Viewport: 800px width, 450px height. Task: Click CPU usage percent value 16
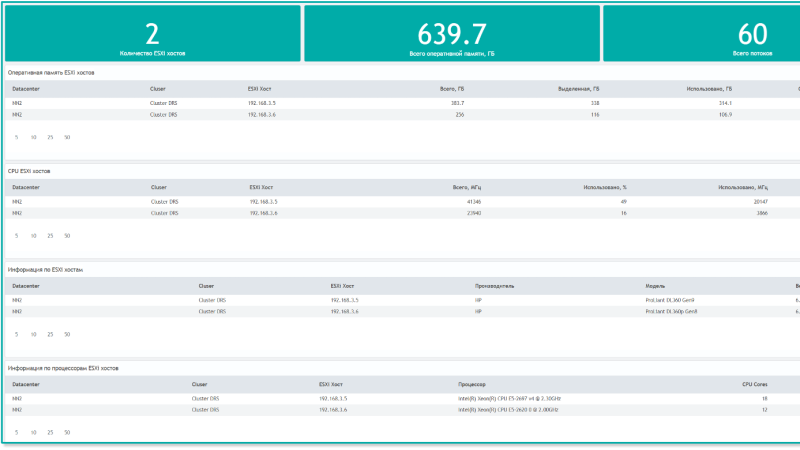623,213
